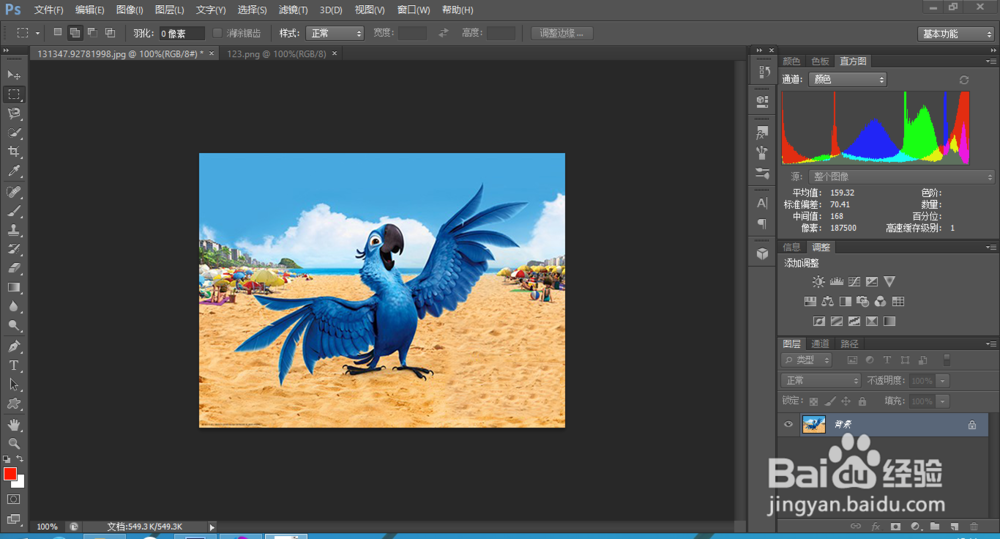Image resolution: width=1000 pixels, height=539 pixels.
Task: Pick the Healing Brush tool
Action: [x=13, y=192]
